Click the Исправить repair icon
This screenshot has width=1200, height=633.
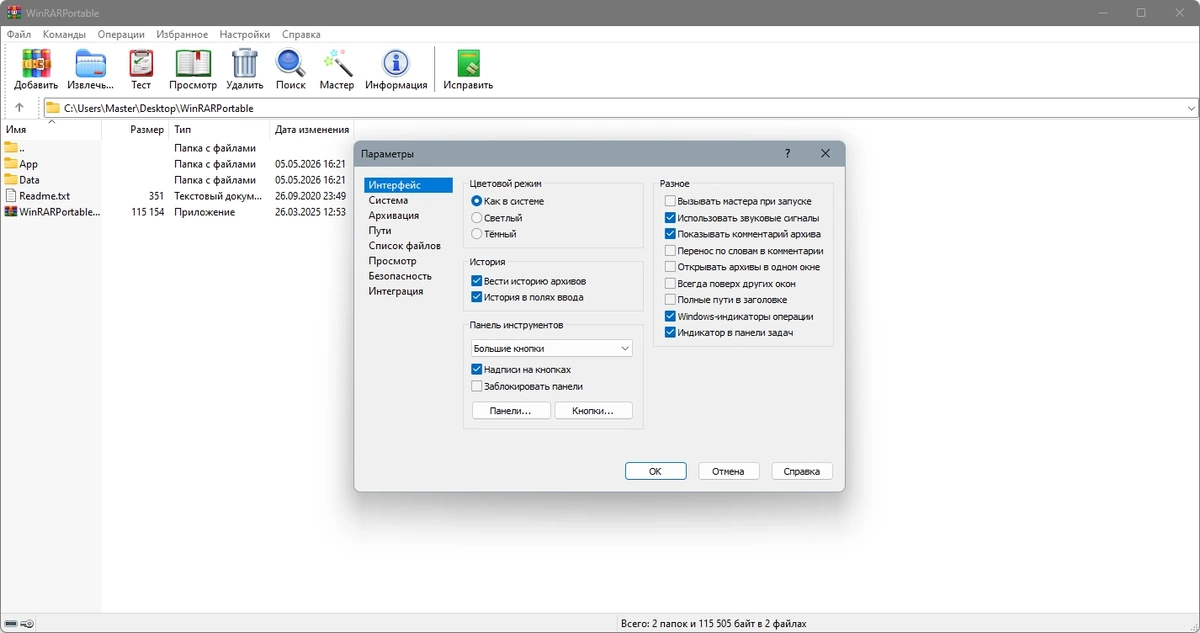click(x=469, y=63)
